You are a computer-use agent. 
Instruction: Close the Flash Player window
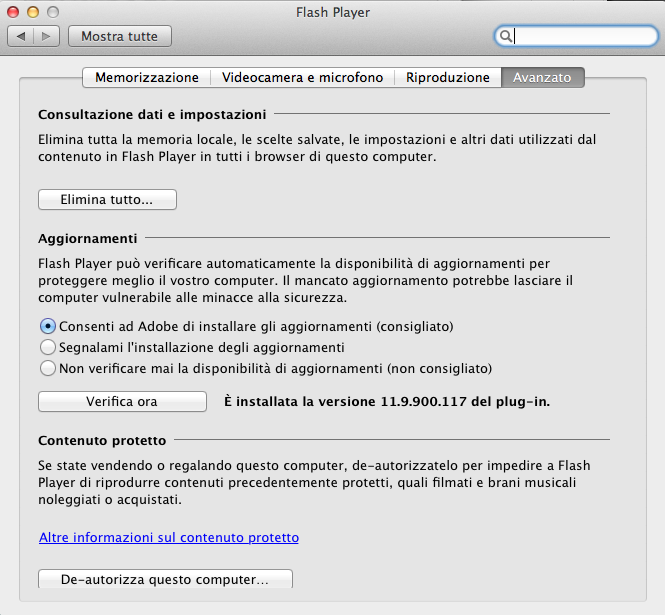click(13, 11)
